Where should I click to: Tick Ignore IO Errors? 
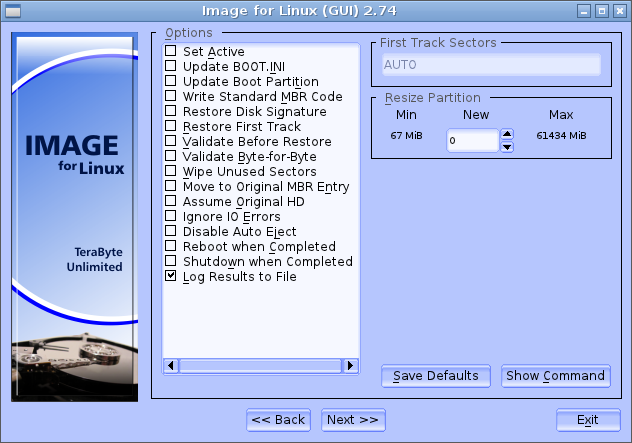click(170, 216)
